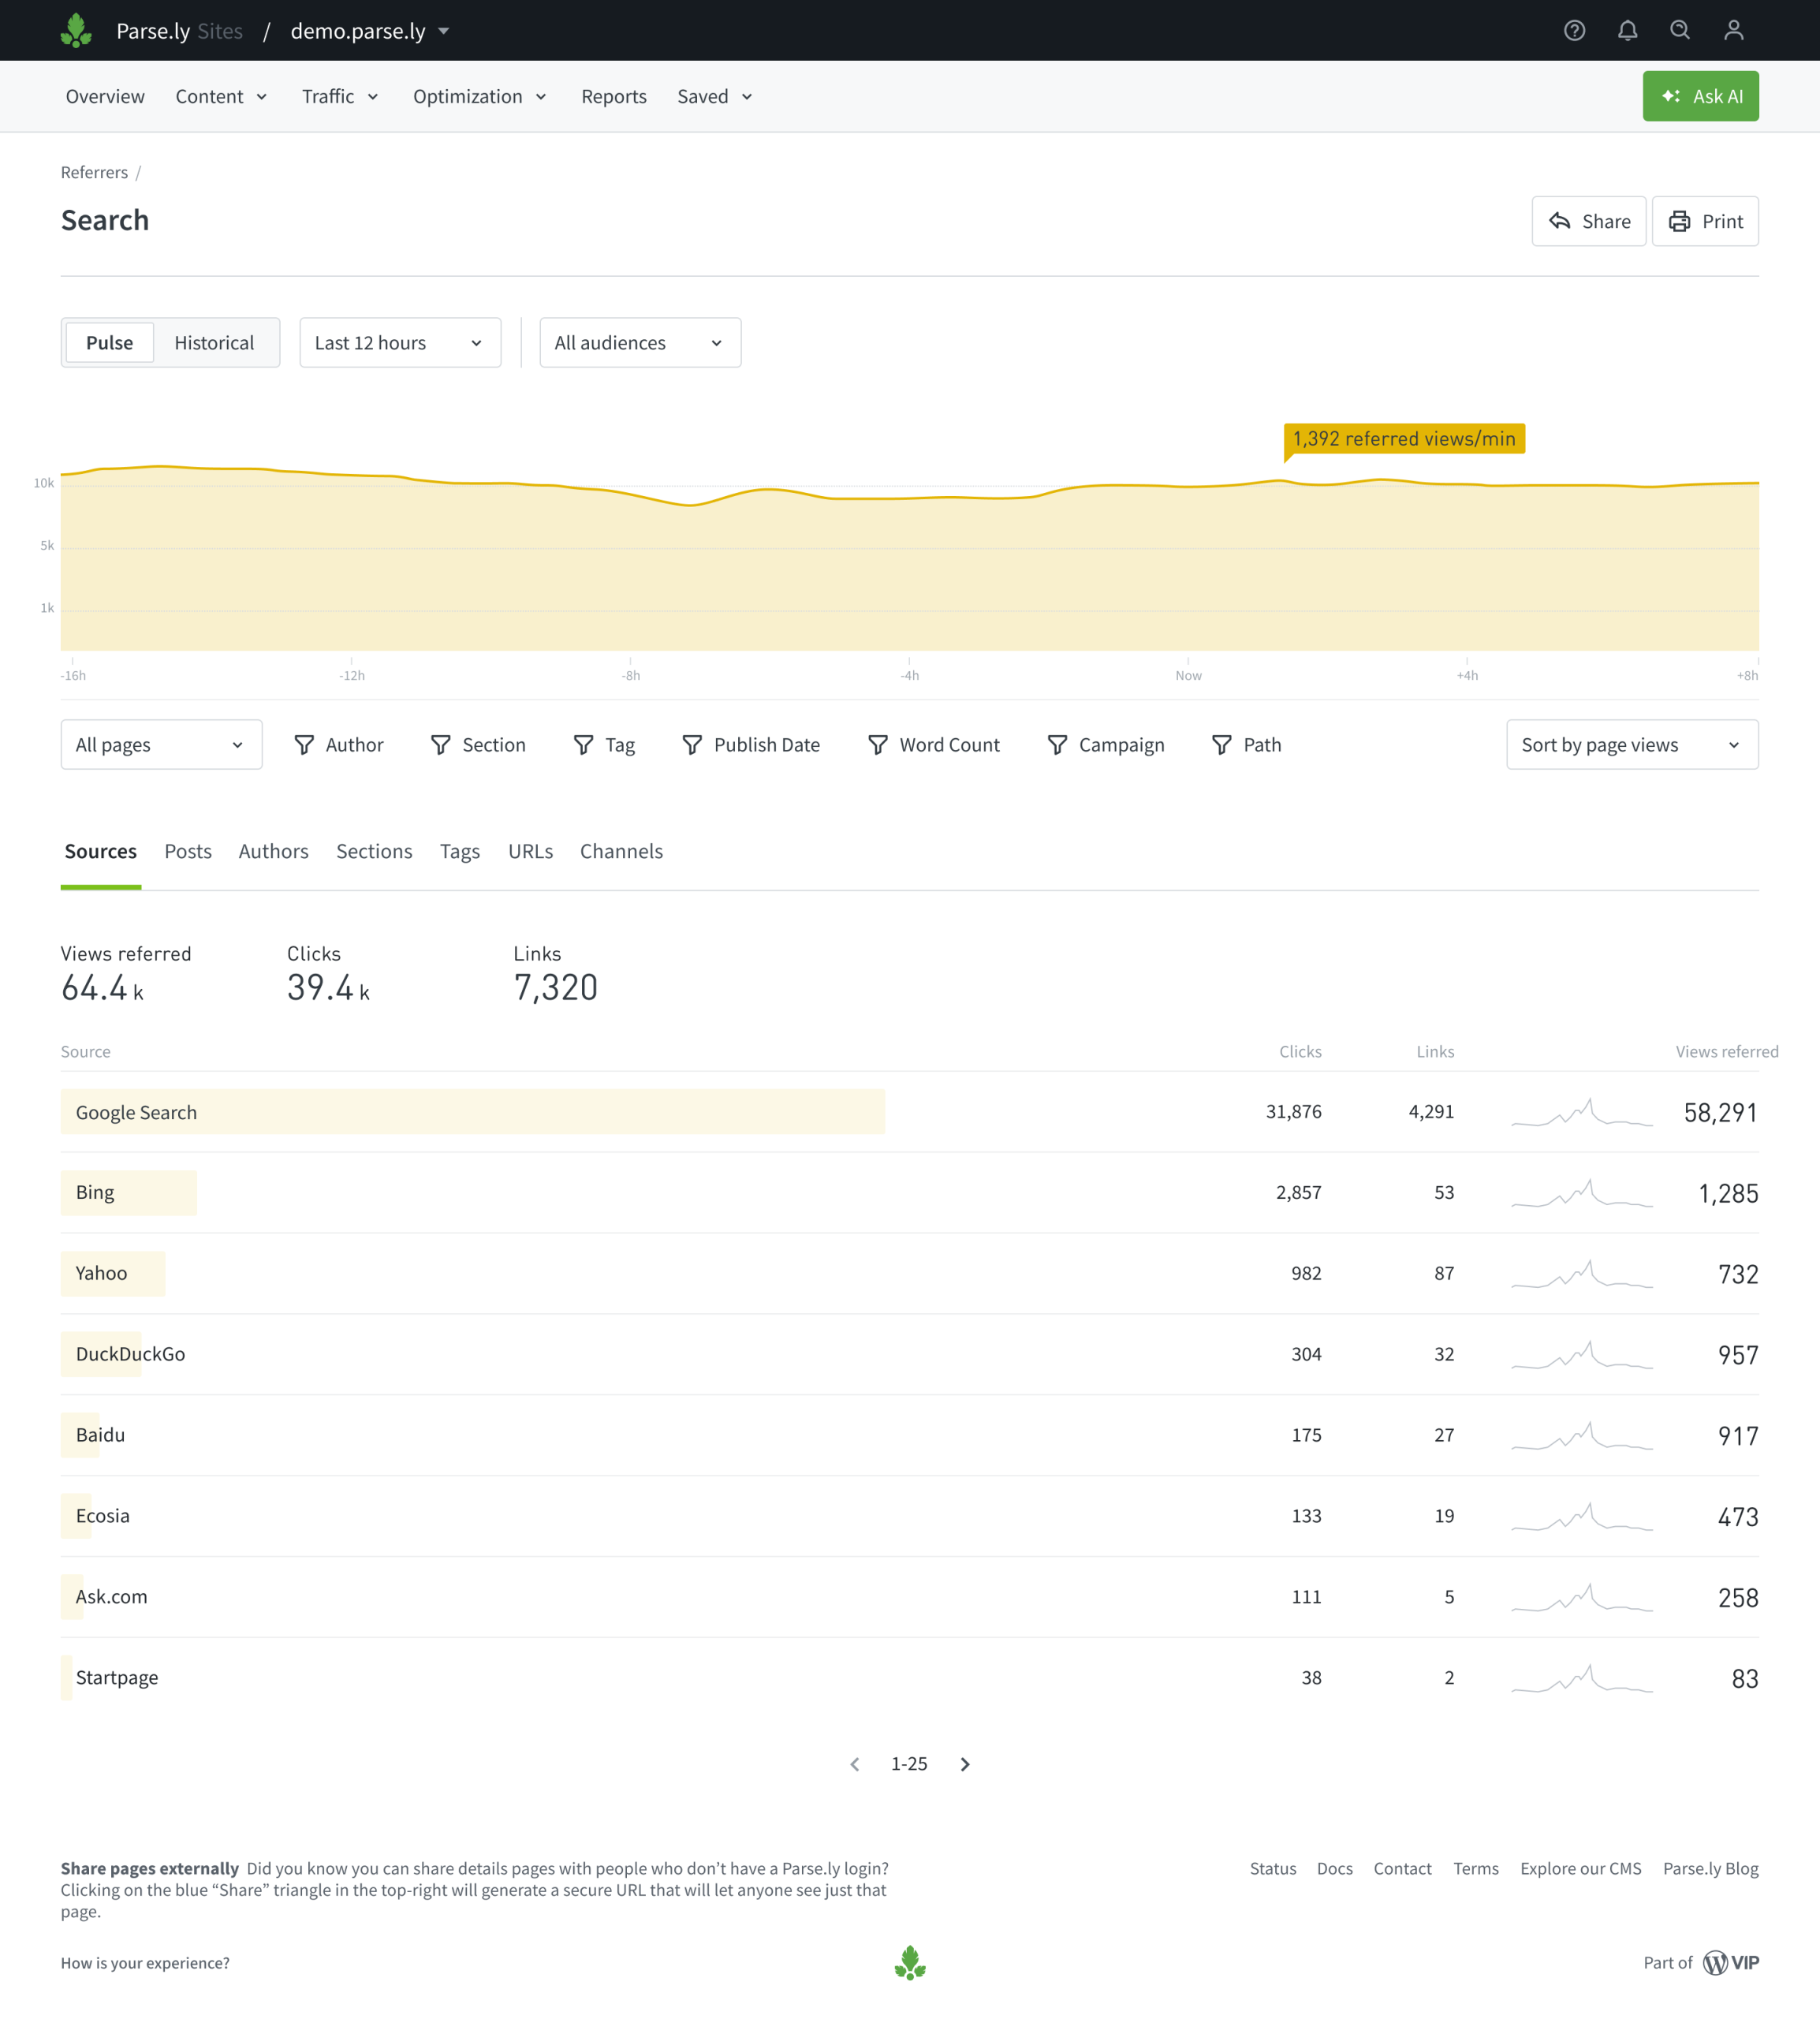Click the Google Search sparkline chart
Image resolution: width=1820 pixels, height=2019 pixels.
click(1581, 1112)
